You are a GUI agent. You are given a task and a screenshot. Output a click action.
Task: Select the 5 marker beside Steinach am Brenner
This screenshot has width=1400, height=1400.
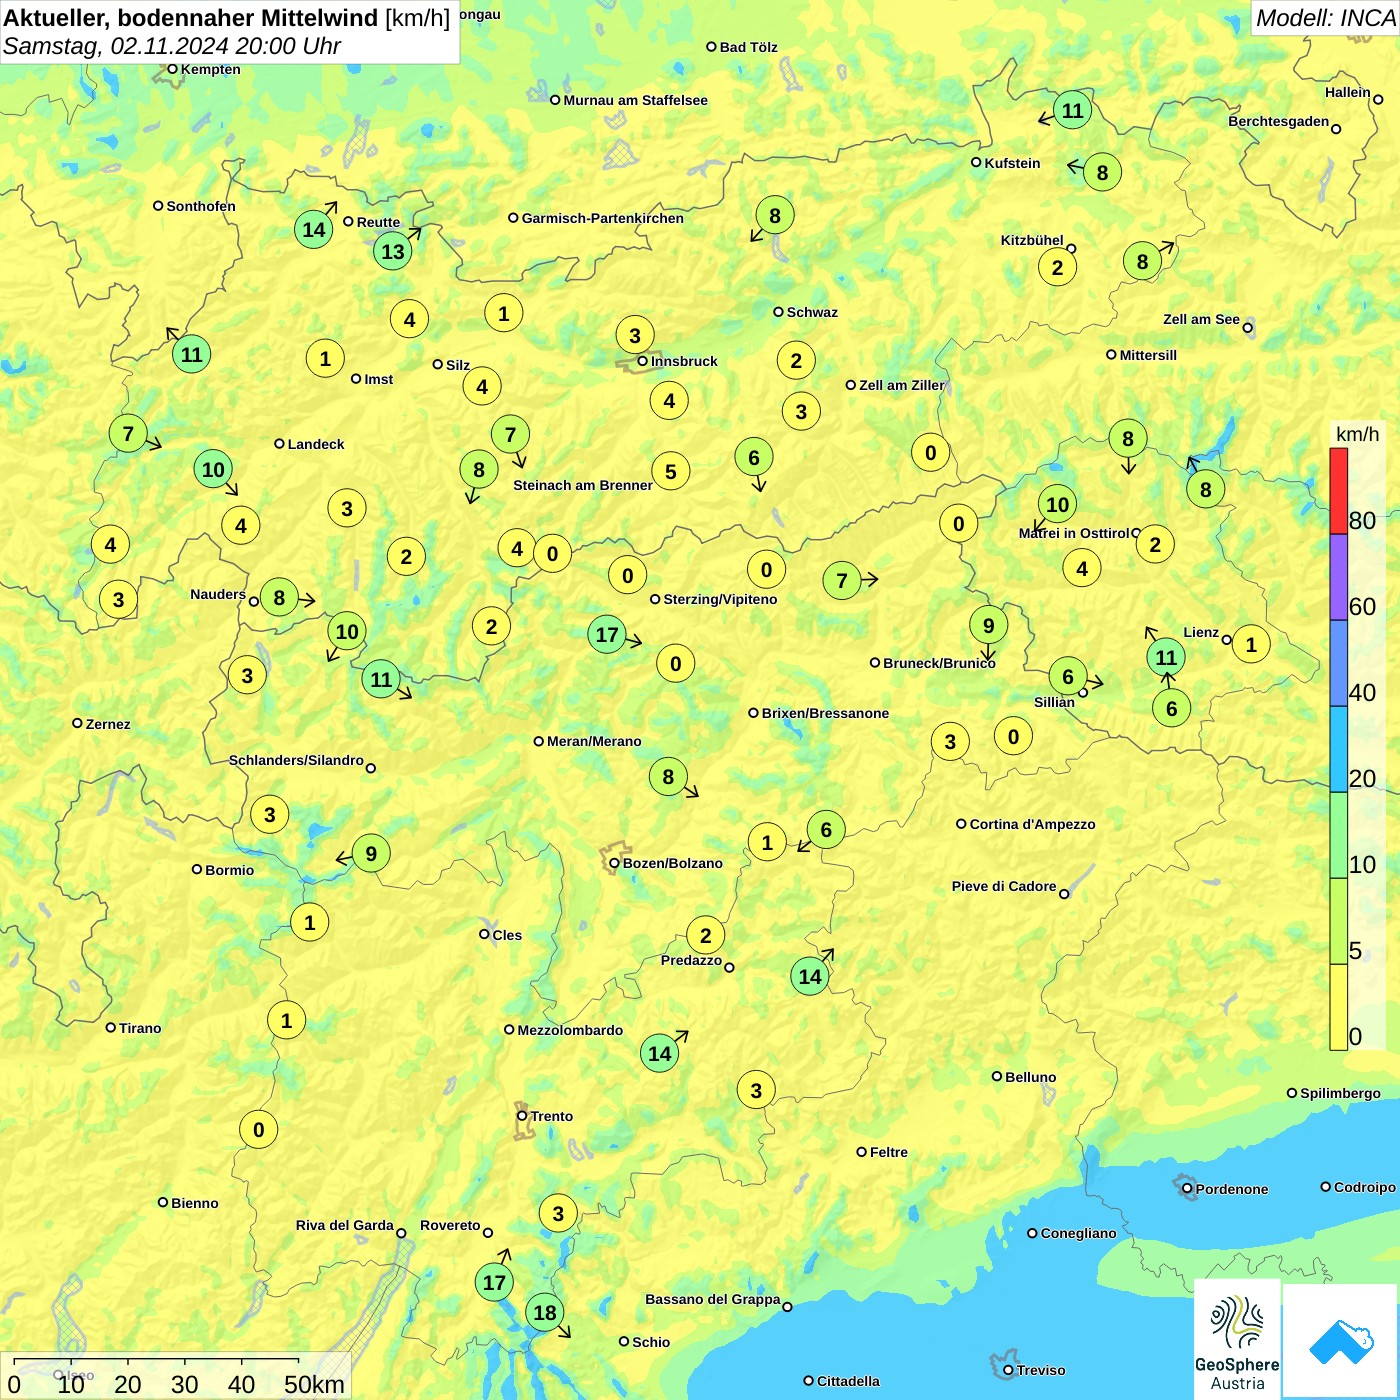(x=670, y=471)
